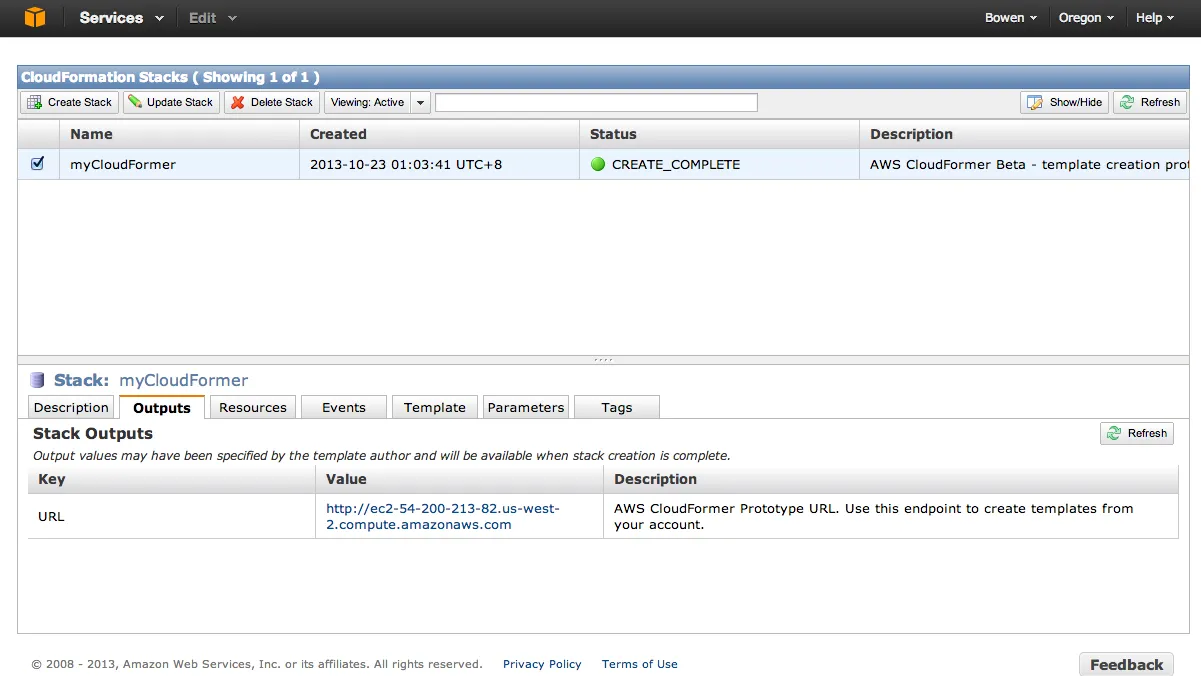The width and height of the screenshot is (1201, 676).
Task: Click the AWS orange cube logo
Action: [x=35, y=17]
